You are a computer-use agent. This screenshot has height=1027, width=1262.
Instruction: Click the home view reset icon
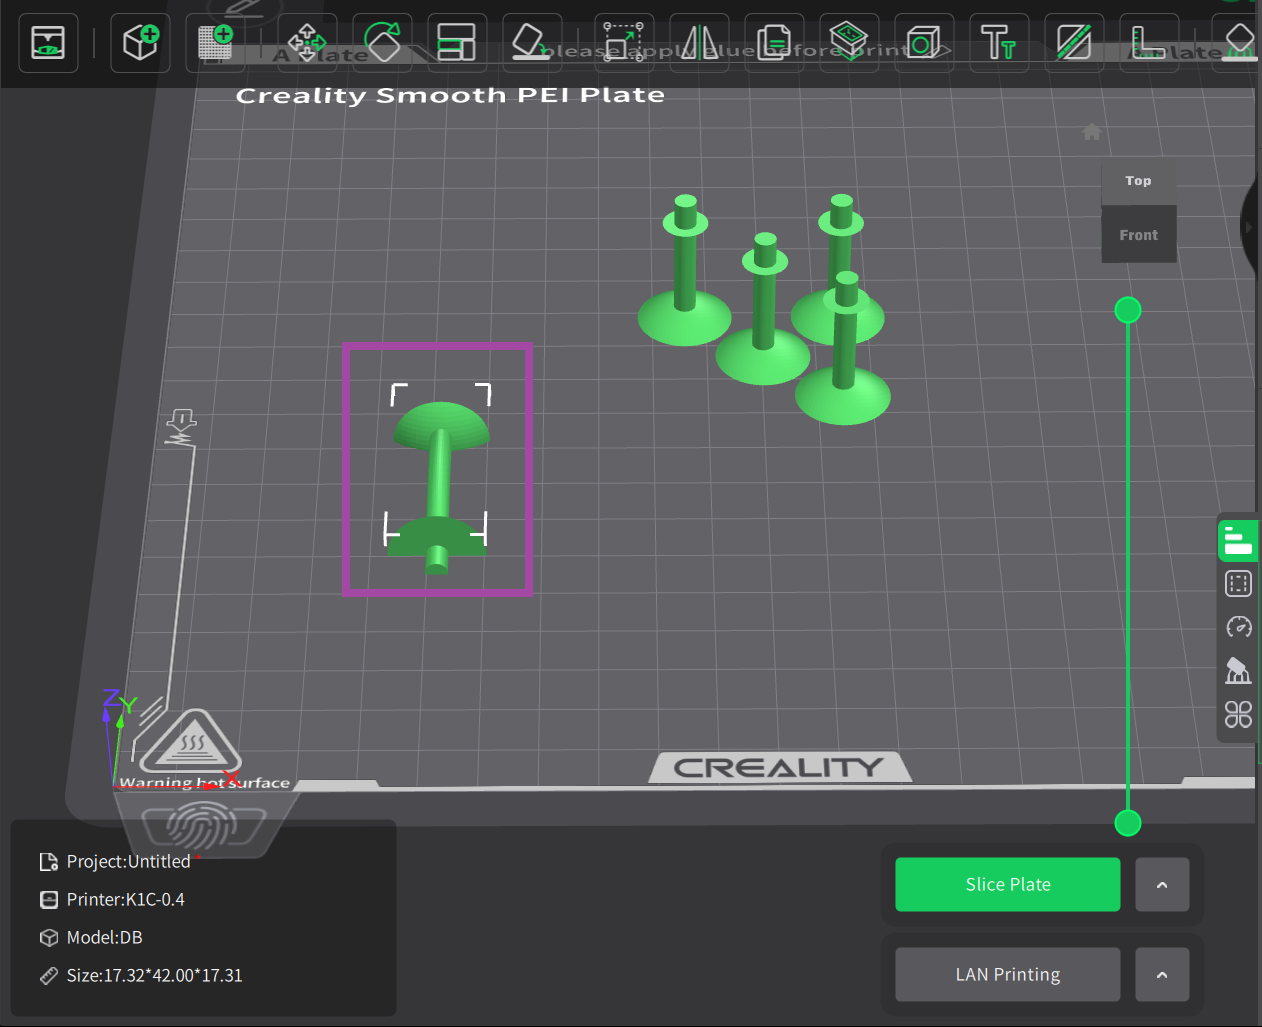1092,132
